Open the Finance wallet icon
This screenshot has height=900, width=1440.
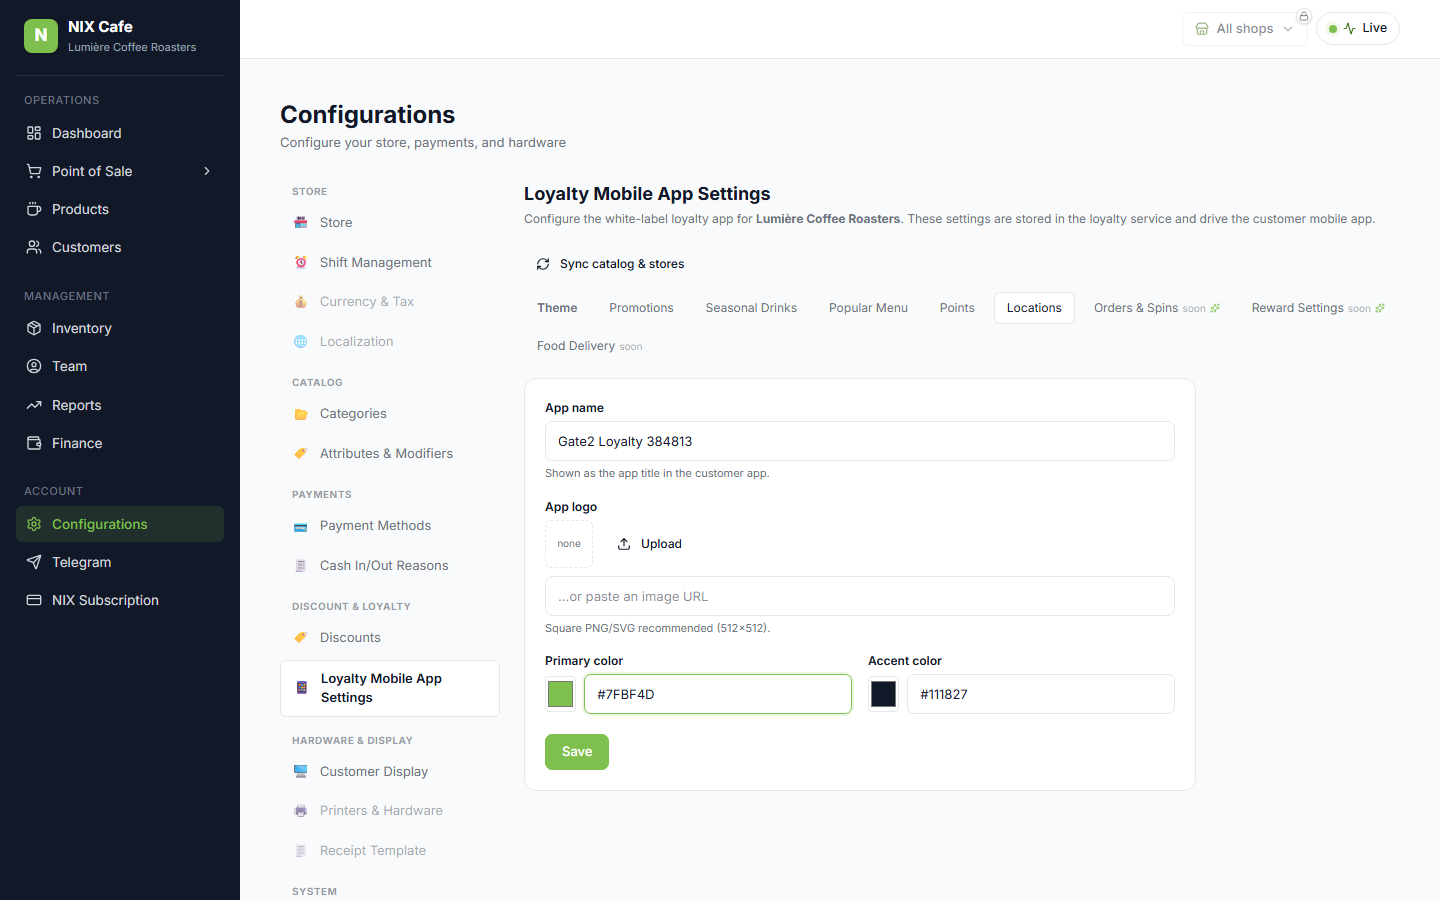coord(34,443)
